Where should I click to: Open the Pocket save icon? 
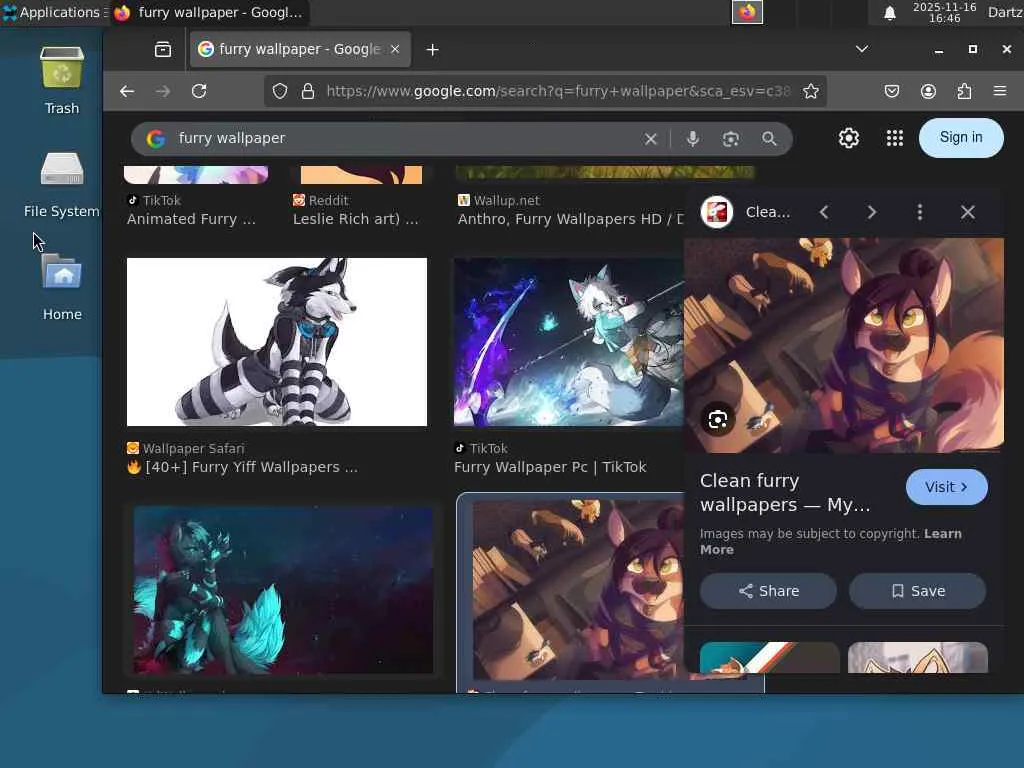pyautogui.click(x=891, y=91)
